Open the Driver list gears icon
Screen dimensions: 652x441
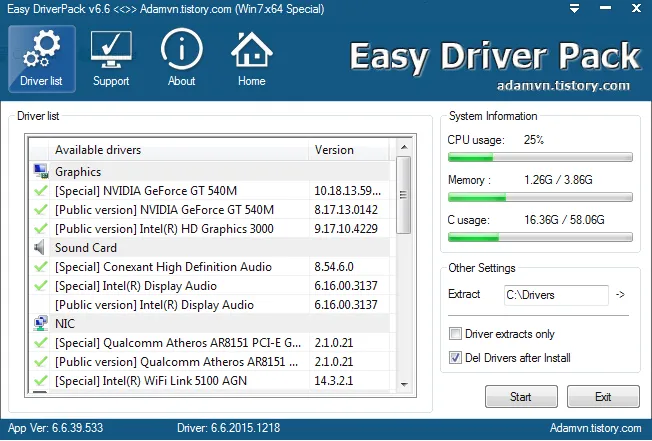[42, 59]
